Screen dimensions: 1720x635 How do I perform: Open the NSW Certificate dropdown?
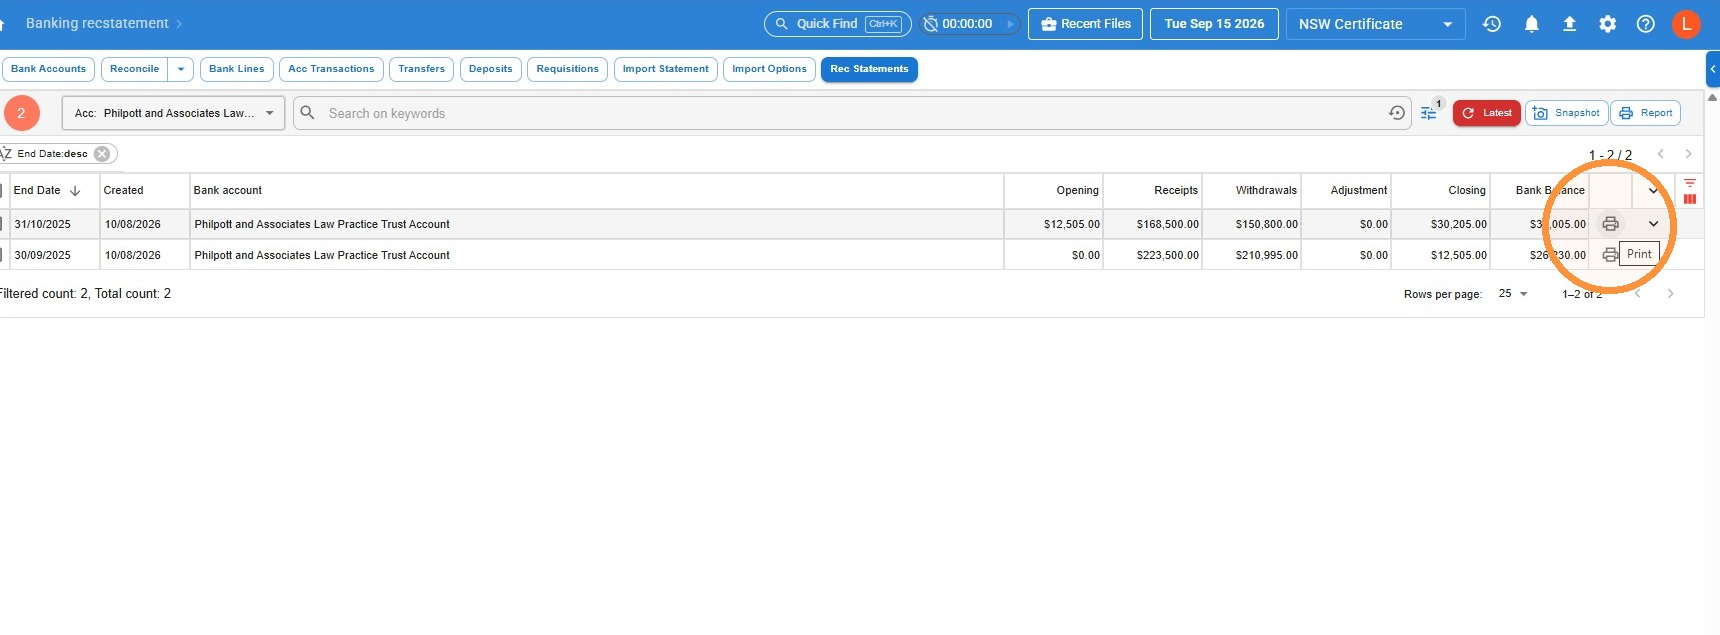tap(1375, 24)
